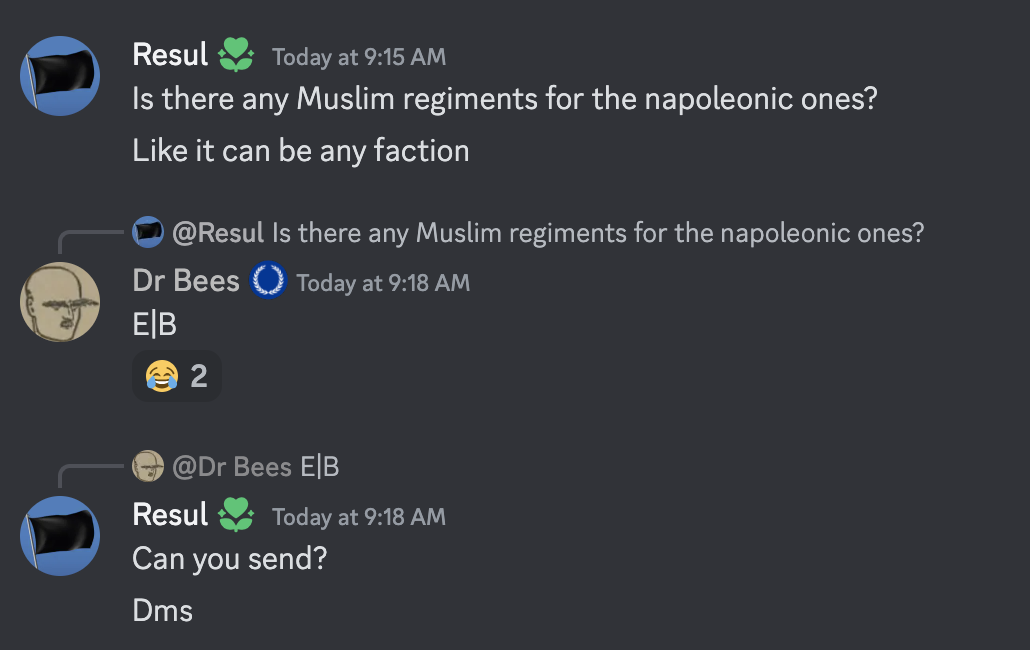
Task: Click the green badge beside Resul above "Can you send?"
Action: [x=236, y=515]
